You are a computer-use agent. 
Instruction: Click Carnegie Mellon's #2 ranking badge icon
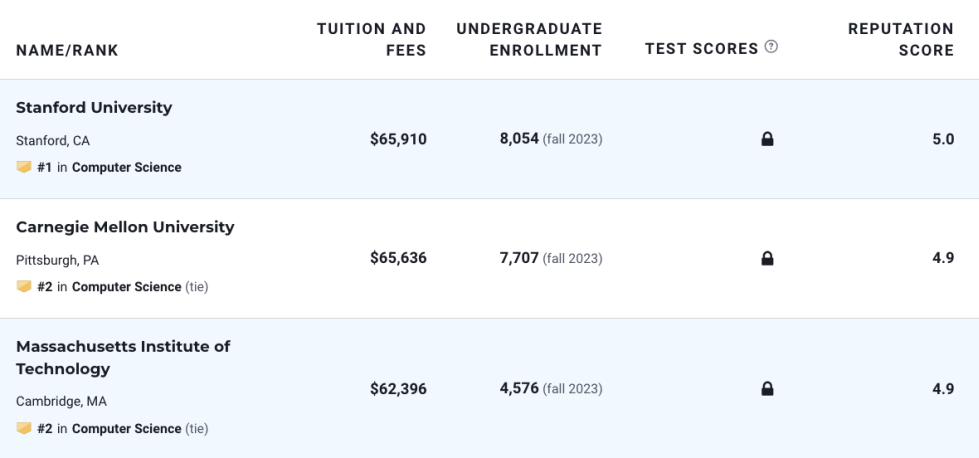(x=24, y=287)
